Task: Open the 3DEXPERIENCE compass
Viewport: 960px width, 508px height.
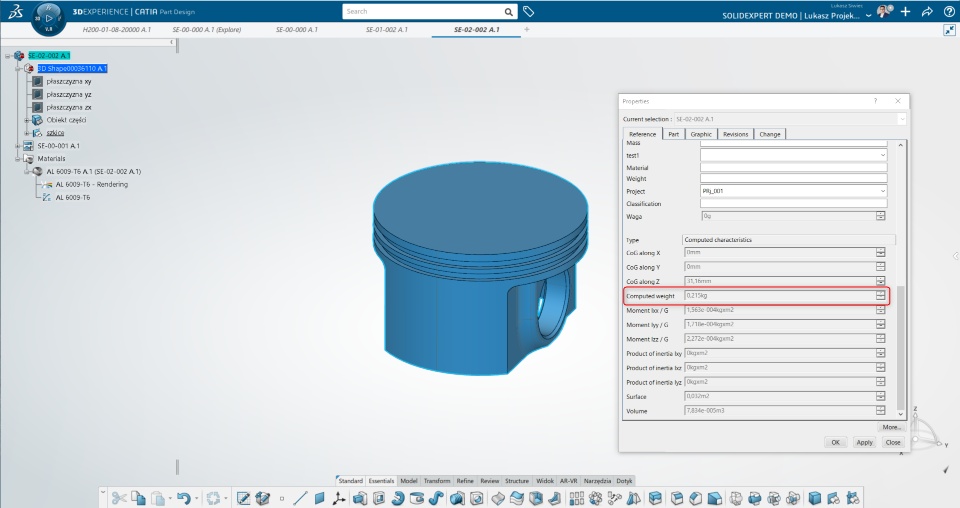Action: pyautogui.click(x=48, y=18)
